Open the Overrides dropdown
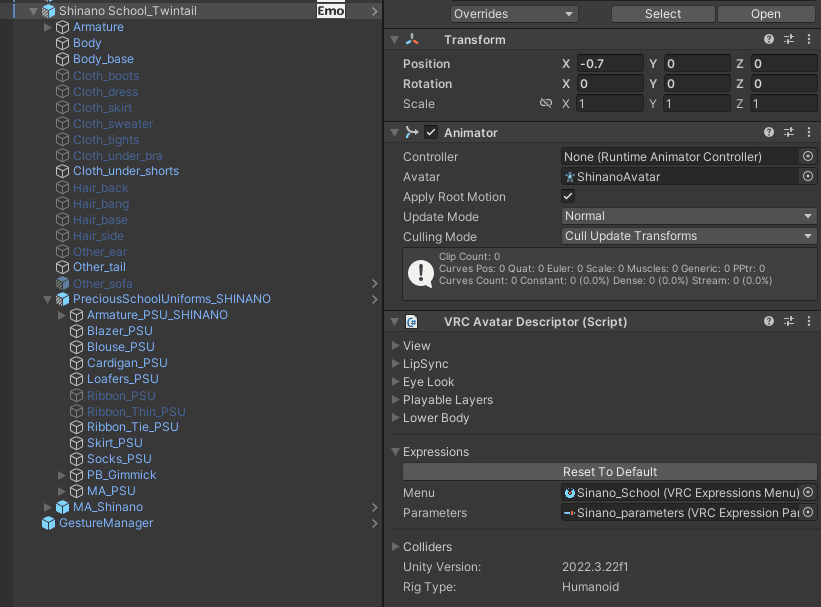821x607 pixels. tap(514, 14)
